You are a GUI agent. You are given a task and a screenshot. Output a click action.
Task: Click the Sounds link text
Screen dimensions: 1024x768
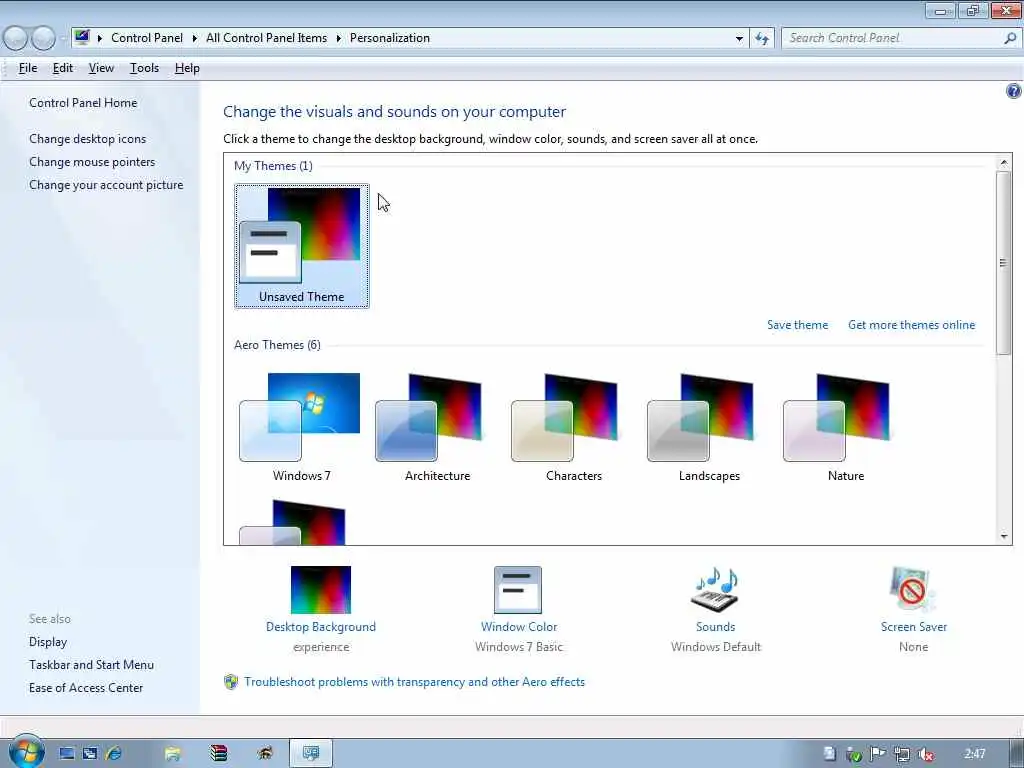tap(715, 627)
